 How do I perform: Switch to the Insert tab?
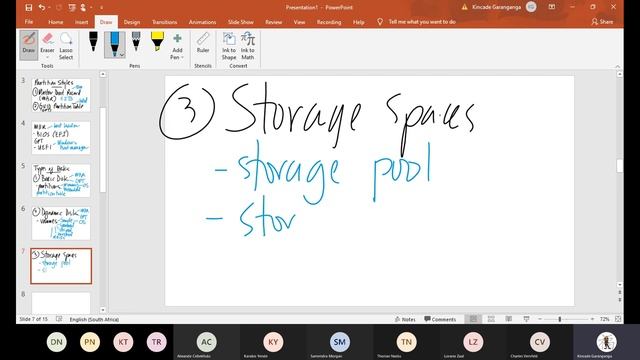pos(81,22)
